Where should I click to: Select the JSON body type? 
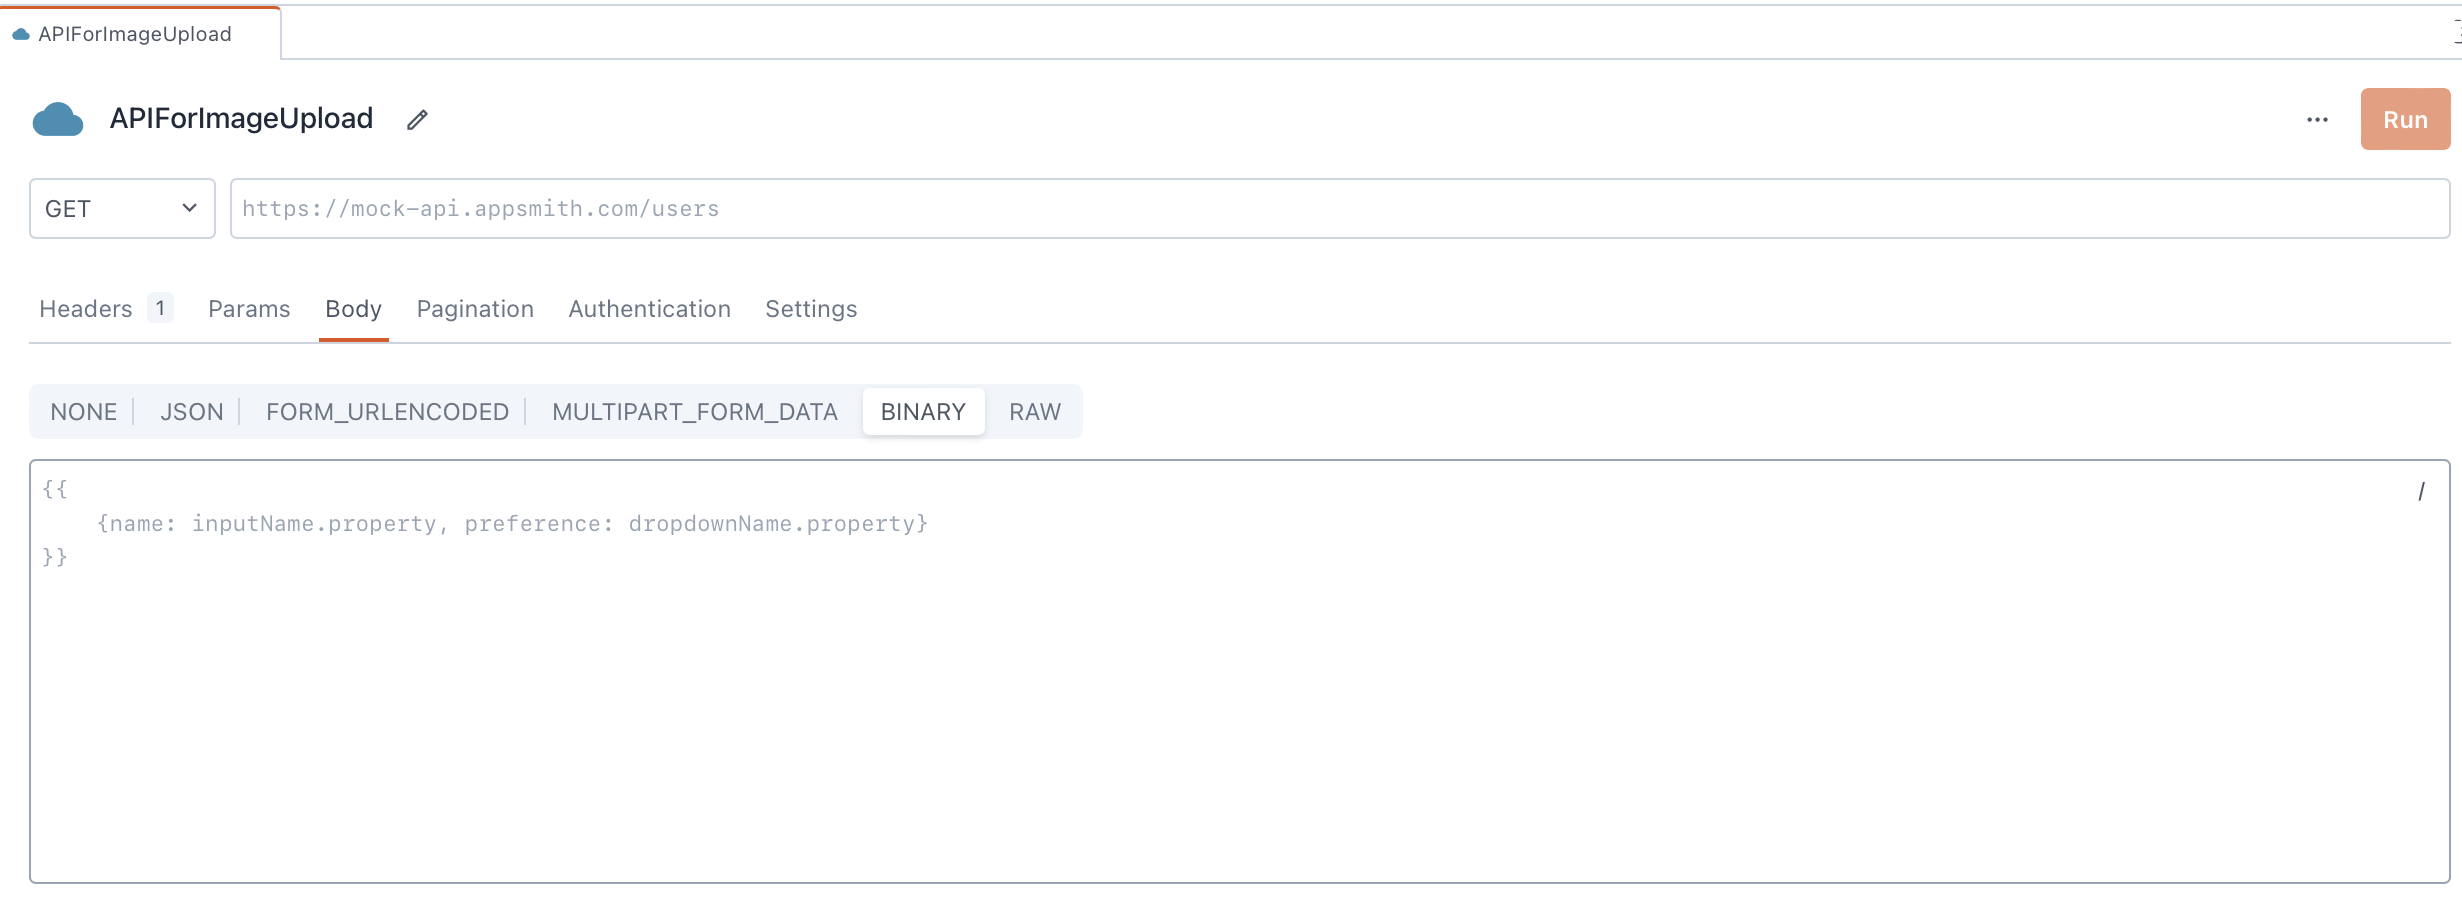pos(191,411)
